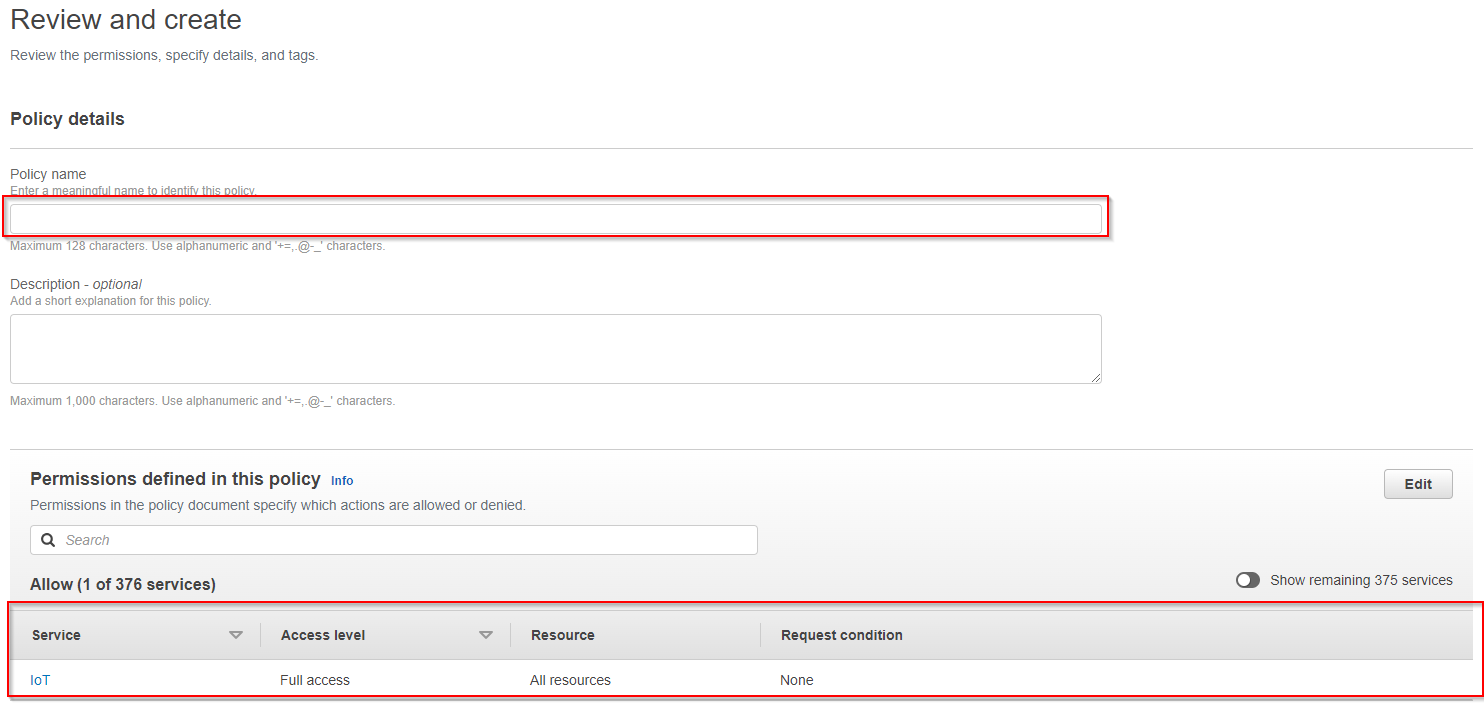
Task: Click the None request condition cell
Action: point(797,680)
